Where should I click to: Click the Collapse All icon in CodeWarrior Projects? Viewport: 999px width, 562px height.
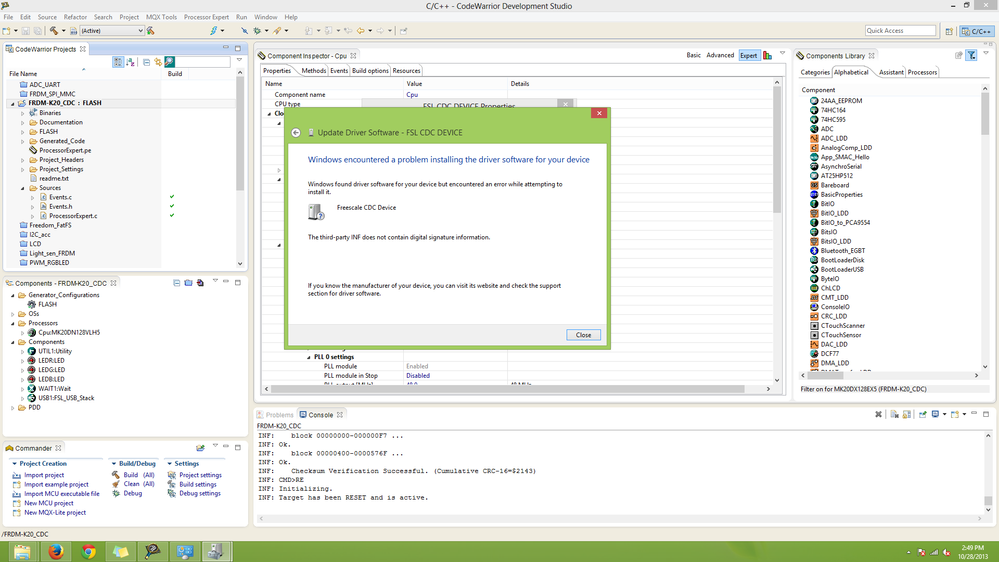coord(147,62)
